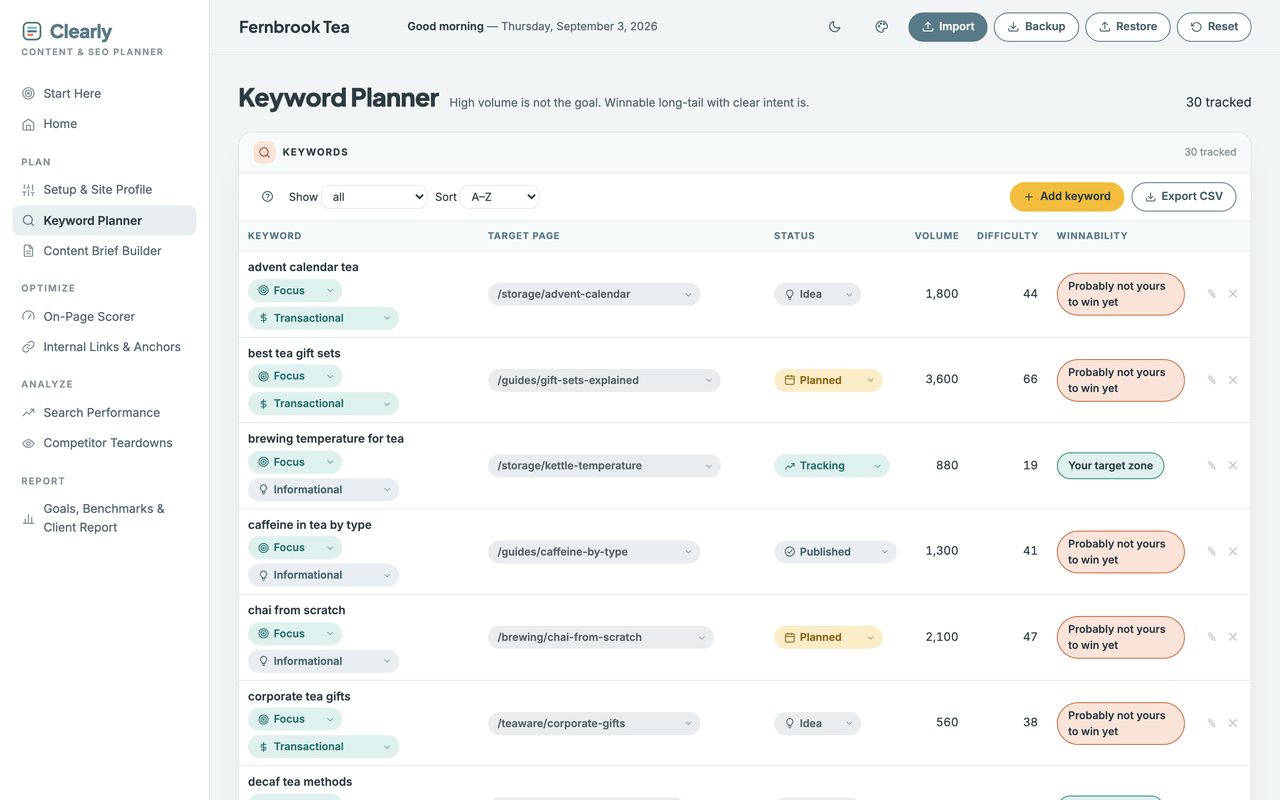Click the Volume column header
The height and width of the screenshot is (800, 1280).
coord(936,236)
